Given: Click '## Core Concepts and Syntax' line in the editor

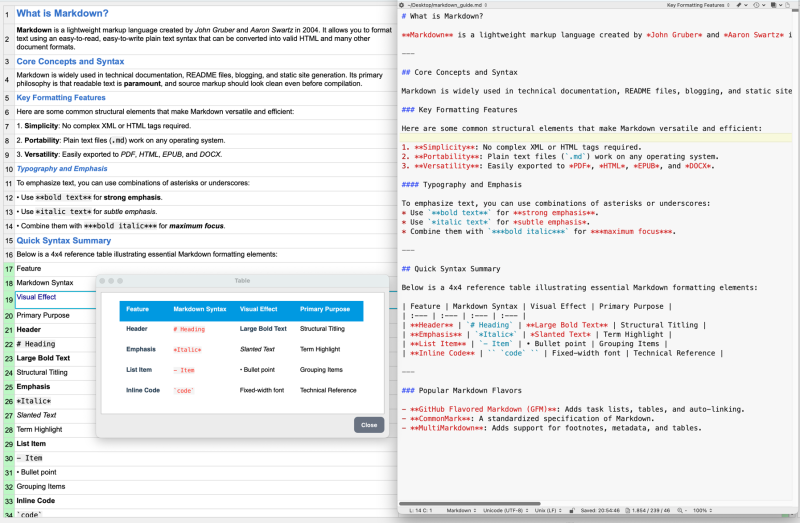Looking at the screenshot, I should click(x=459, y=72).
